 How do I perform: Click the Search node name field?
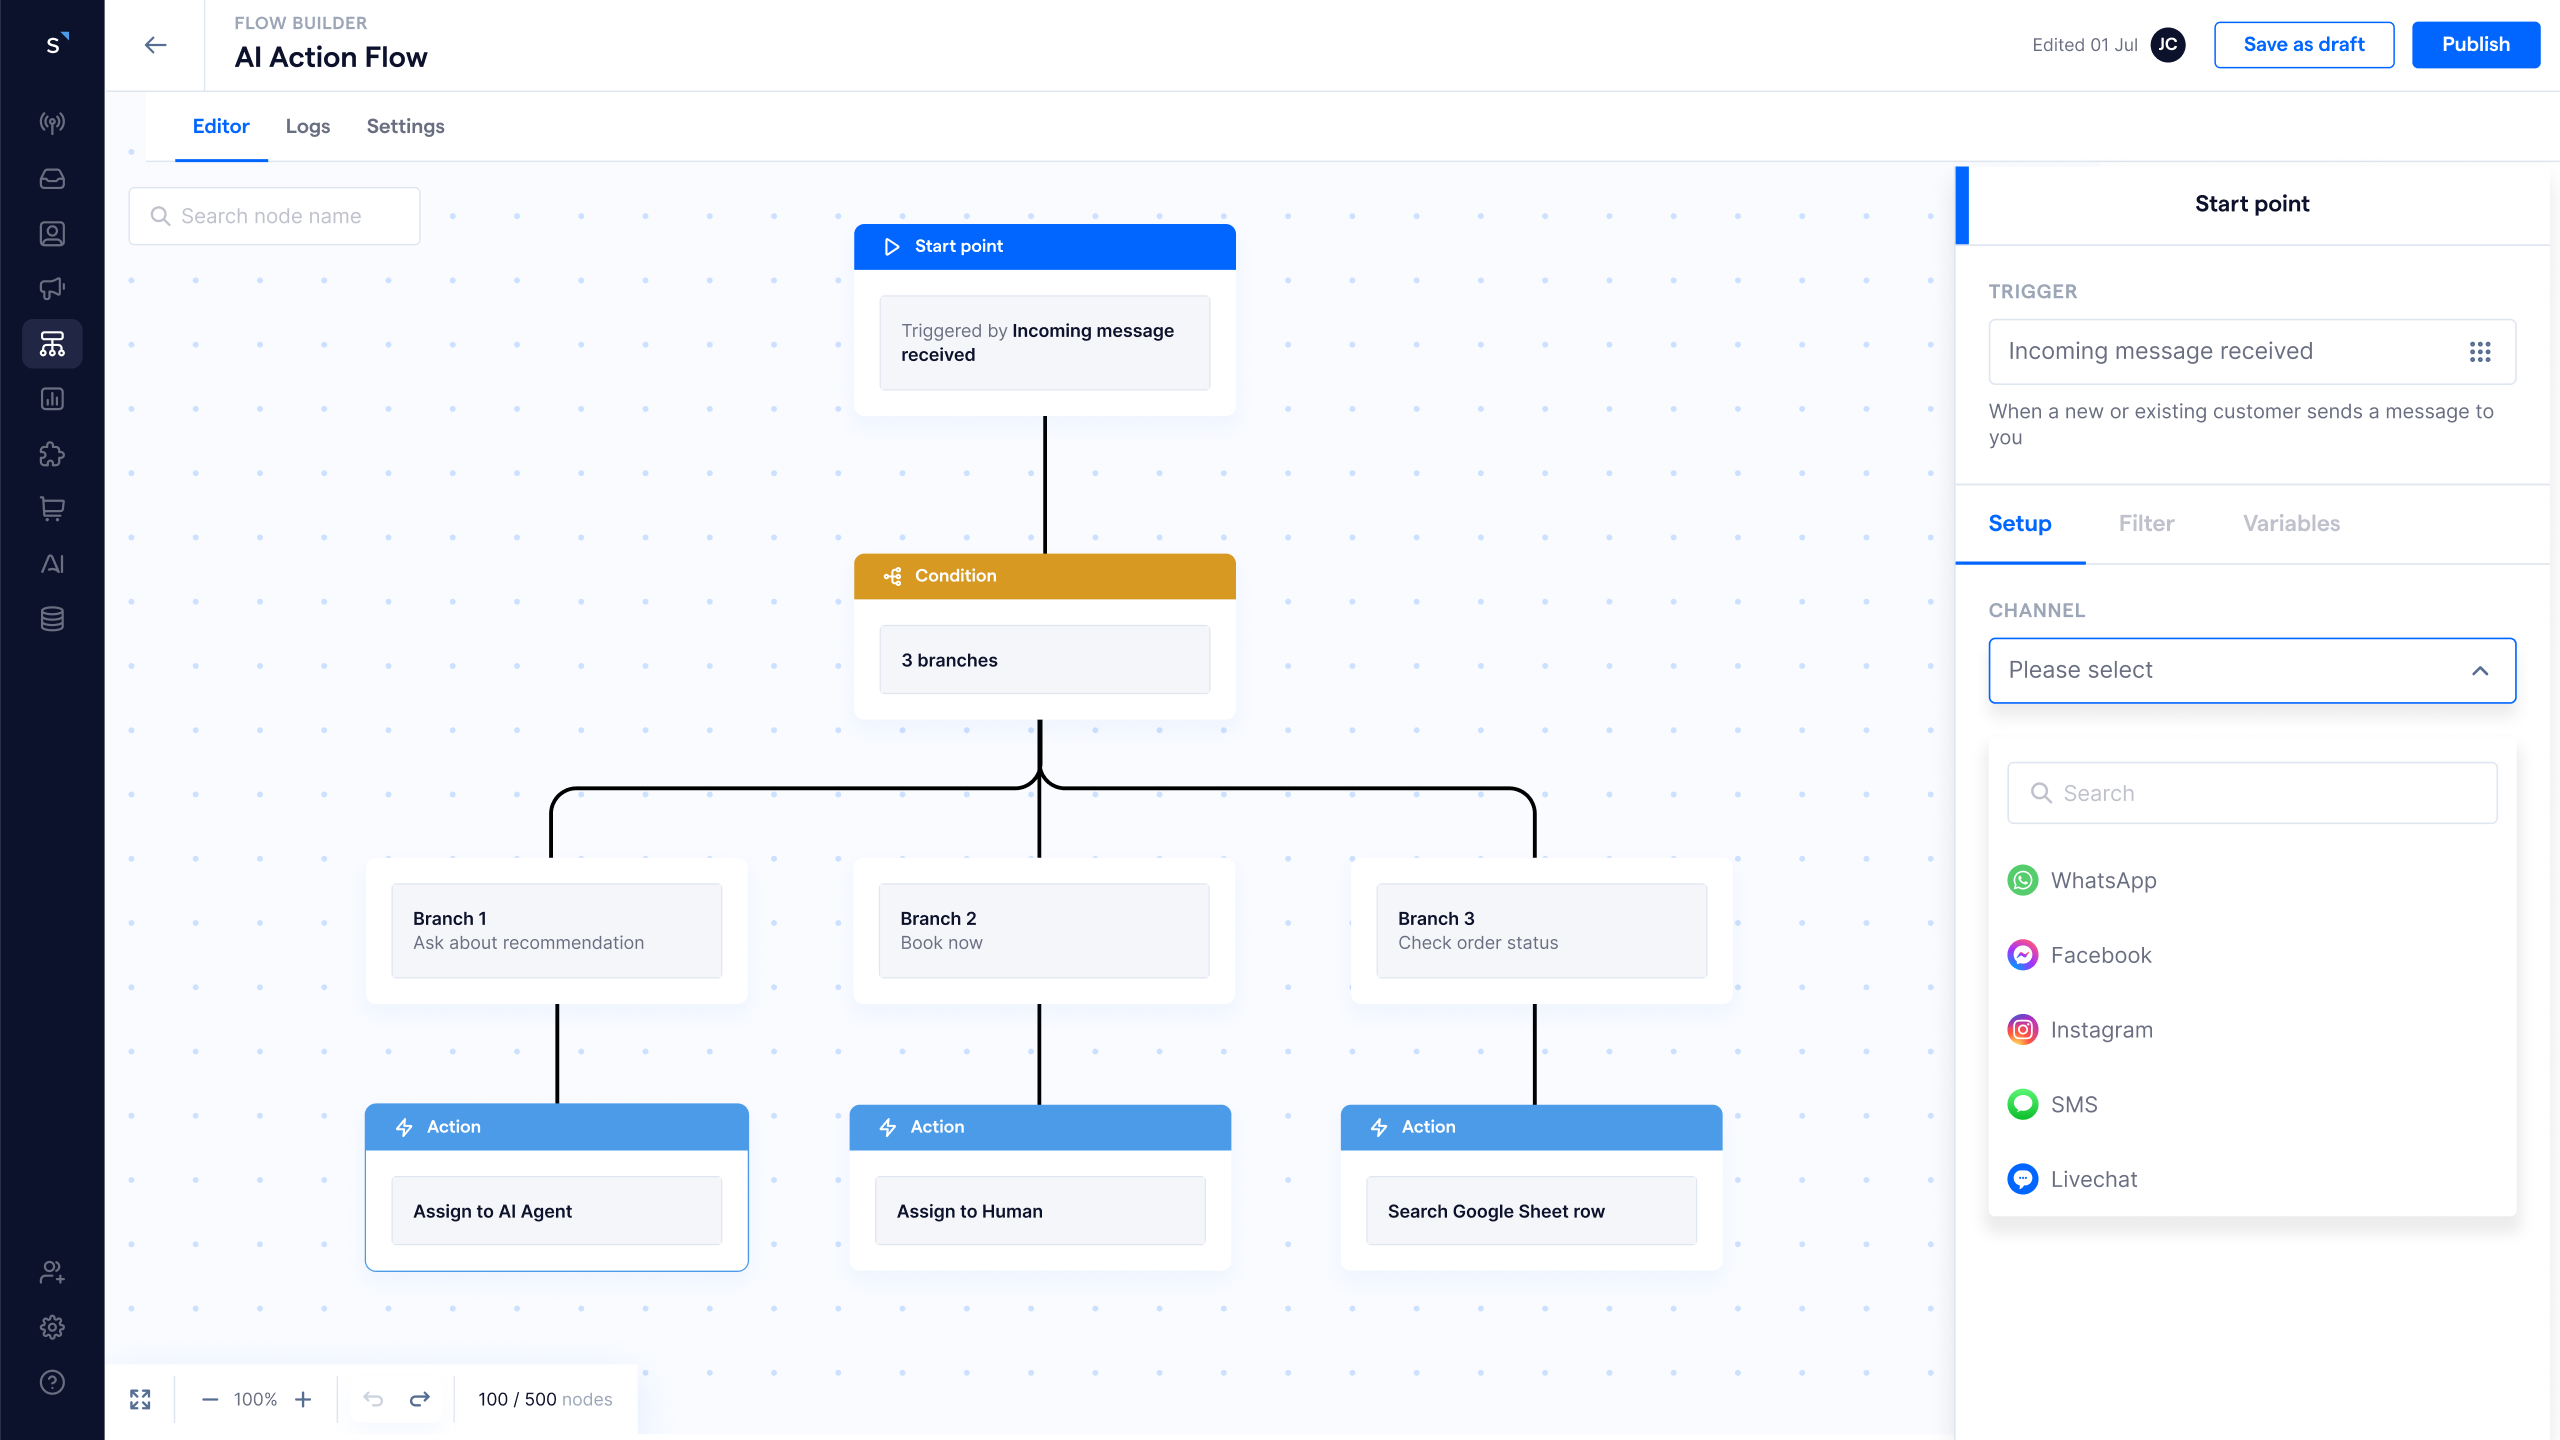point(275,216)
